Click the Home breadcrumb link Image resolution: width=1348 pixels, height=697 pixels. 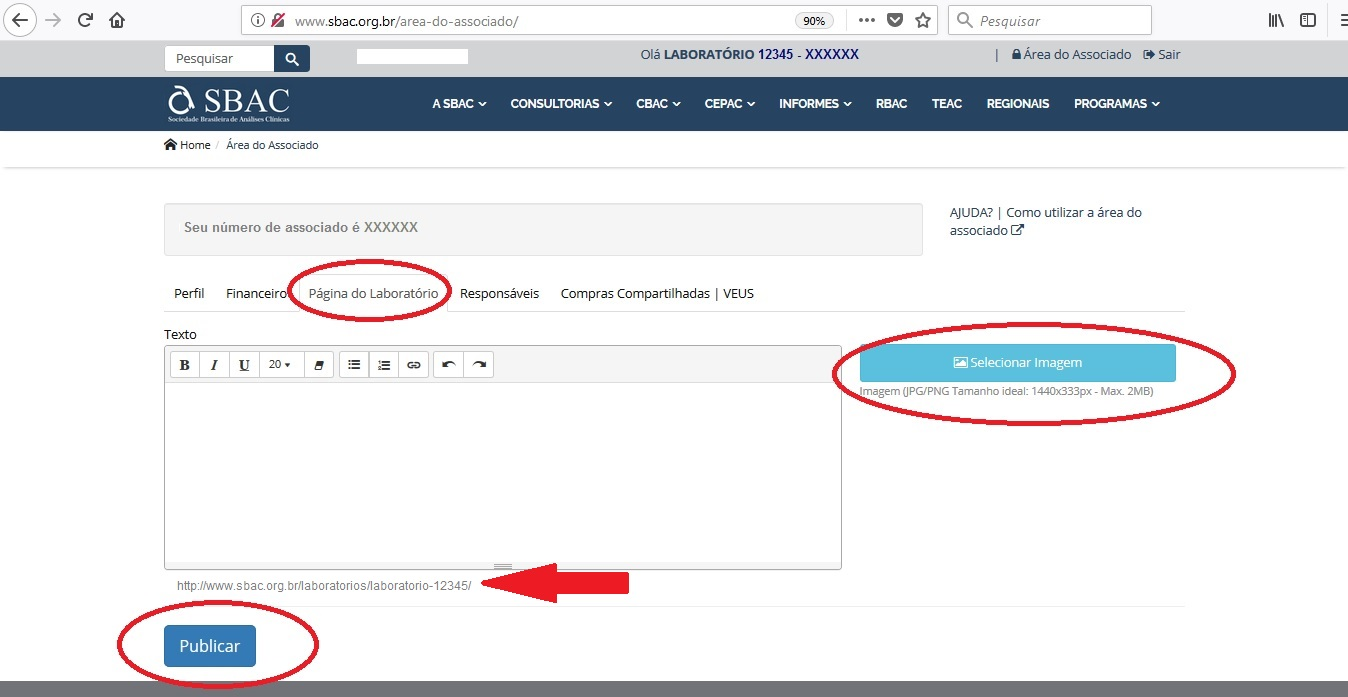187,145
